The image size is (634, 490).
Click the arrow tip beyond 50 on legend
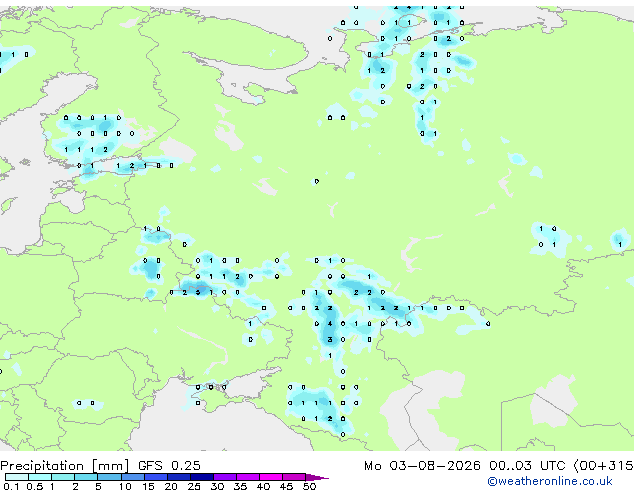317,478
